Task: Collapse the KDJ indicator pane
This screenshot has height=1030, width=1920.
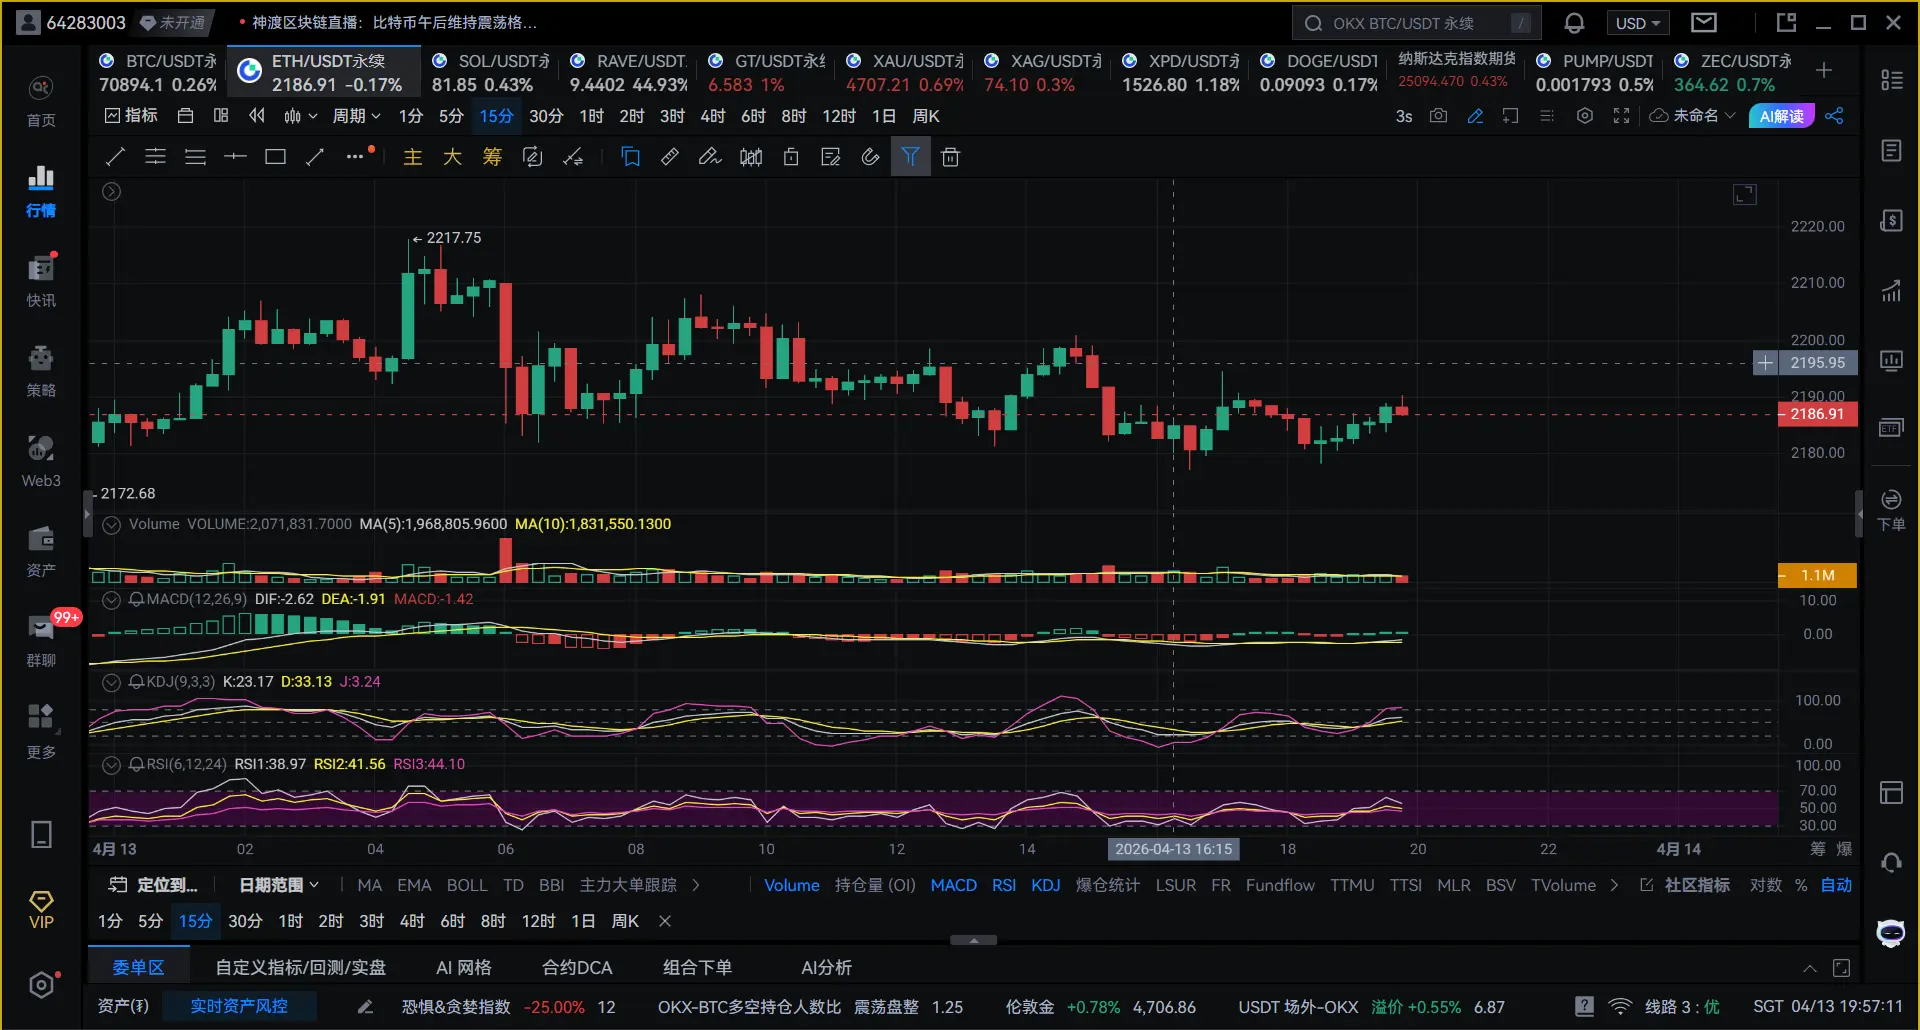Action: [x=112, y=682]
